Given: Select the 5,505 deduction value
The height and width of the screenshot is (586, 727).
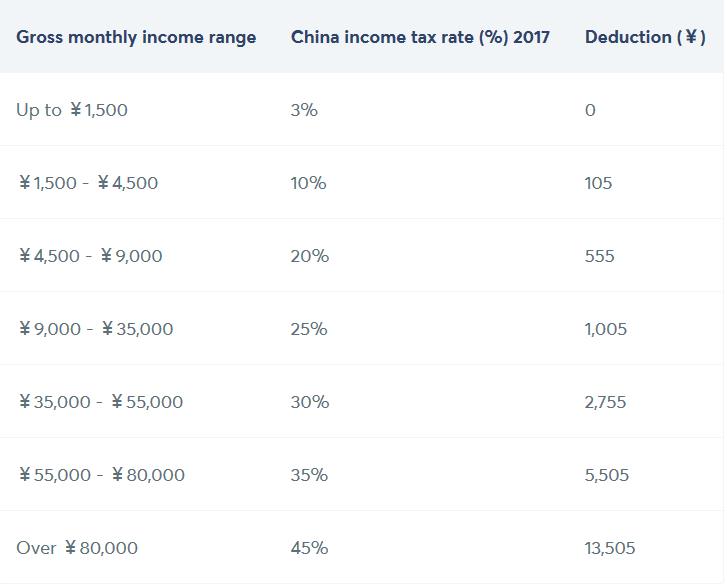Looking at the screenshot, I should 607,475.
